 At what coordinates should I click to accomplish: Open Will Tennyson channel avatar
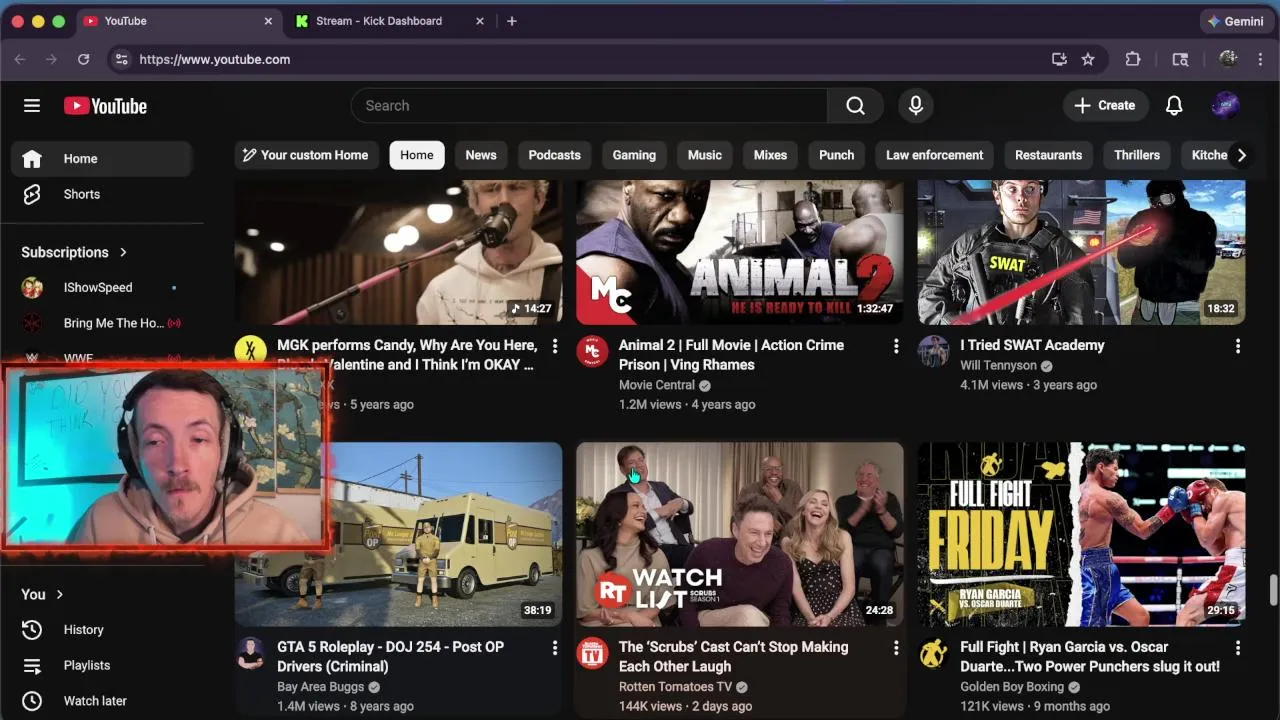tap(934, 352)
